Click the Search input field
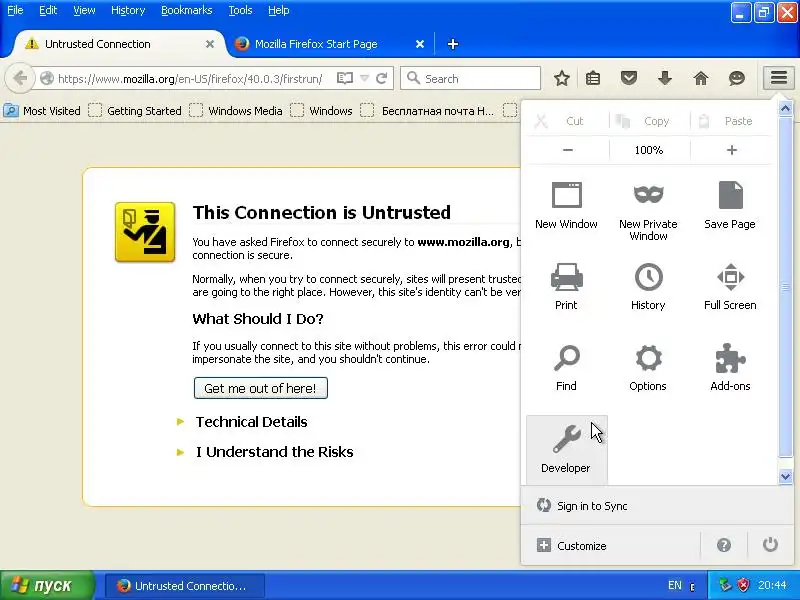Viewport: 800px width, 600px height. pyautogui.click(x=470, y=78)
